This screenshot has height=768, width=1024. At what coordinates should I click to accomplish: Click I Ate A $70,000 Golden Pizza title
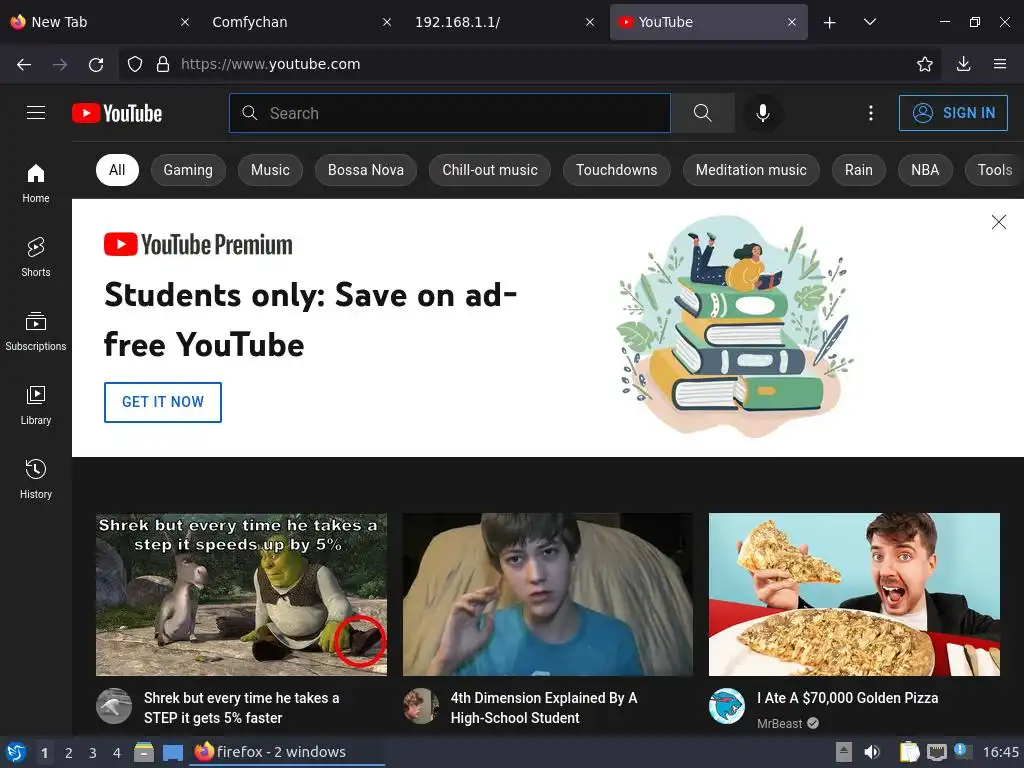pos(848,698)
